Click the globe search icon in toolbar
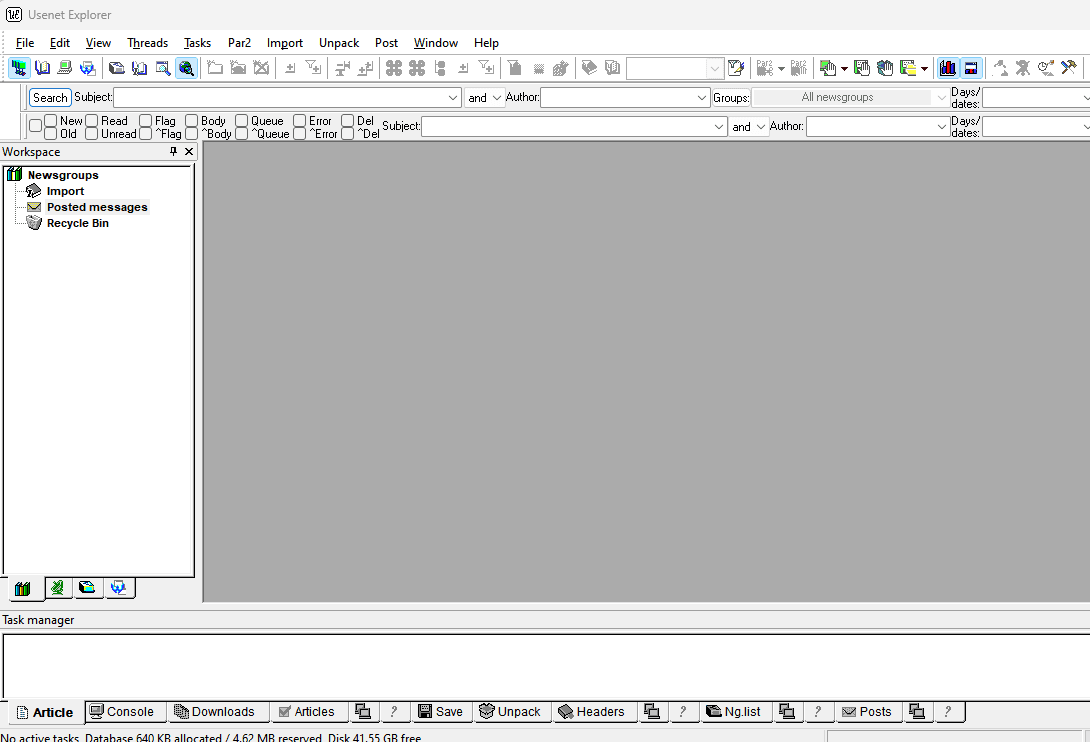 coord(186,68)
